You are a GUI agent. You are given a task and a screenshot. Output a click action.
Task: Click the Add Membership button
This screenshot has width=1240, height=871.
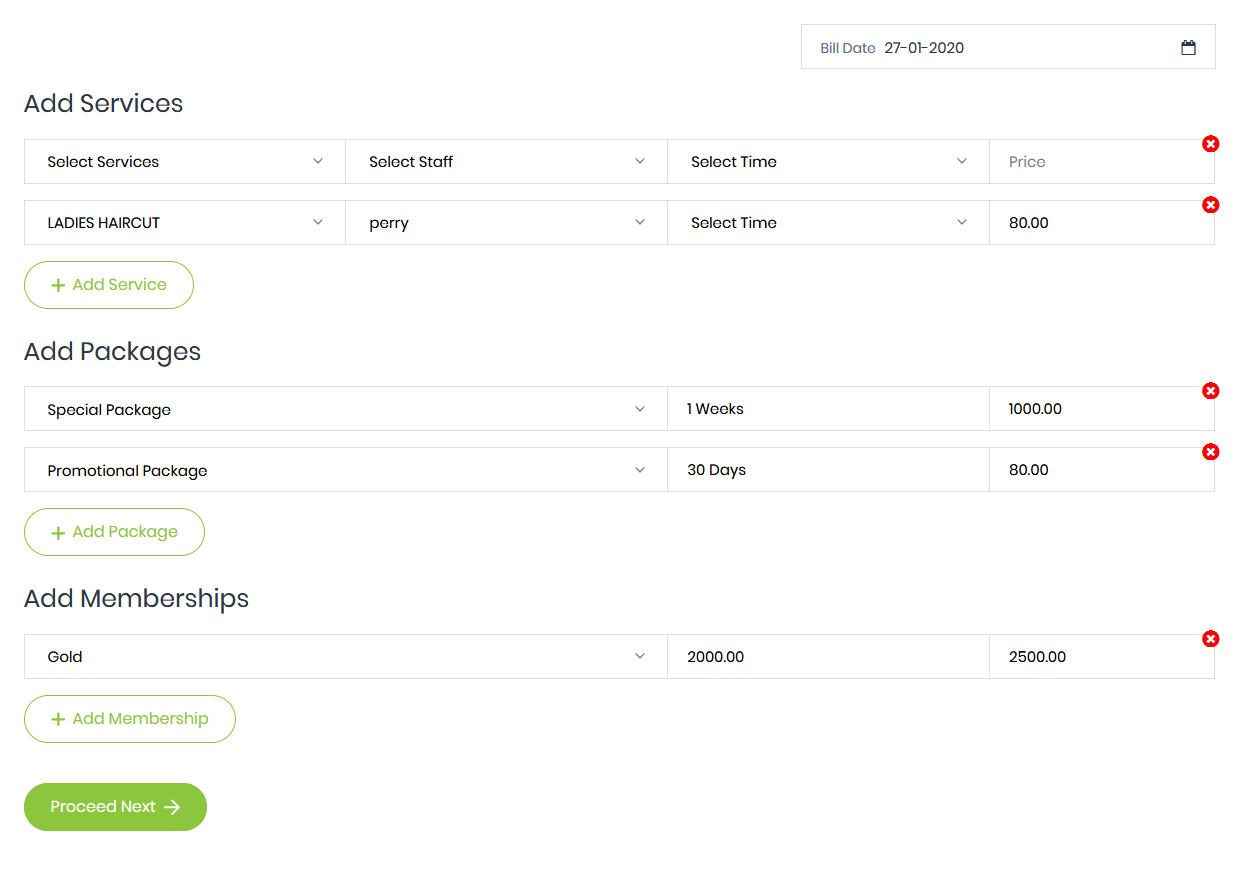[x=130, y=719]
